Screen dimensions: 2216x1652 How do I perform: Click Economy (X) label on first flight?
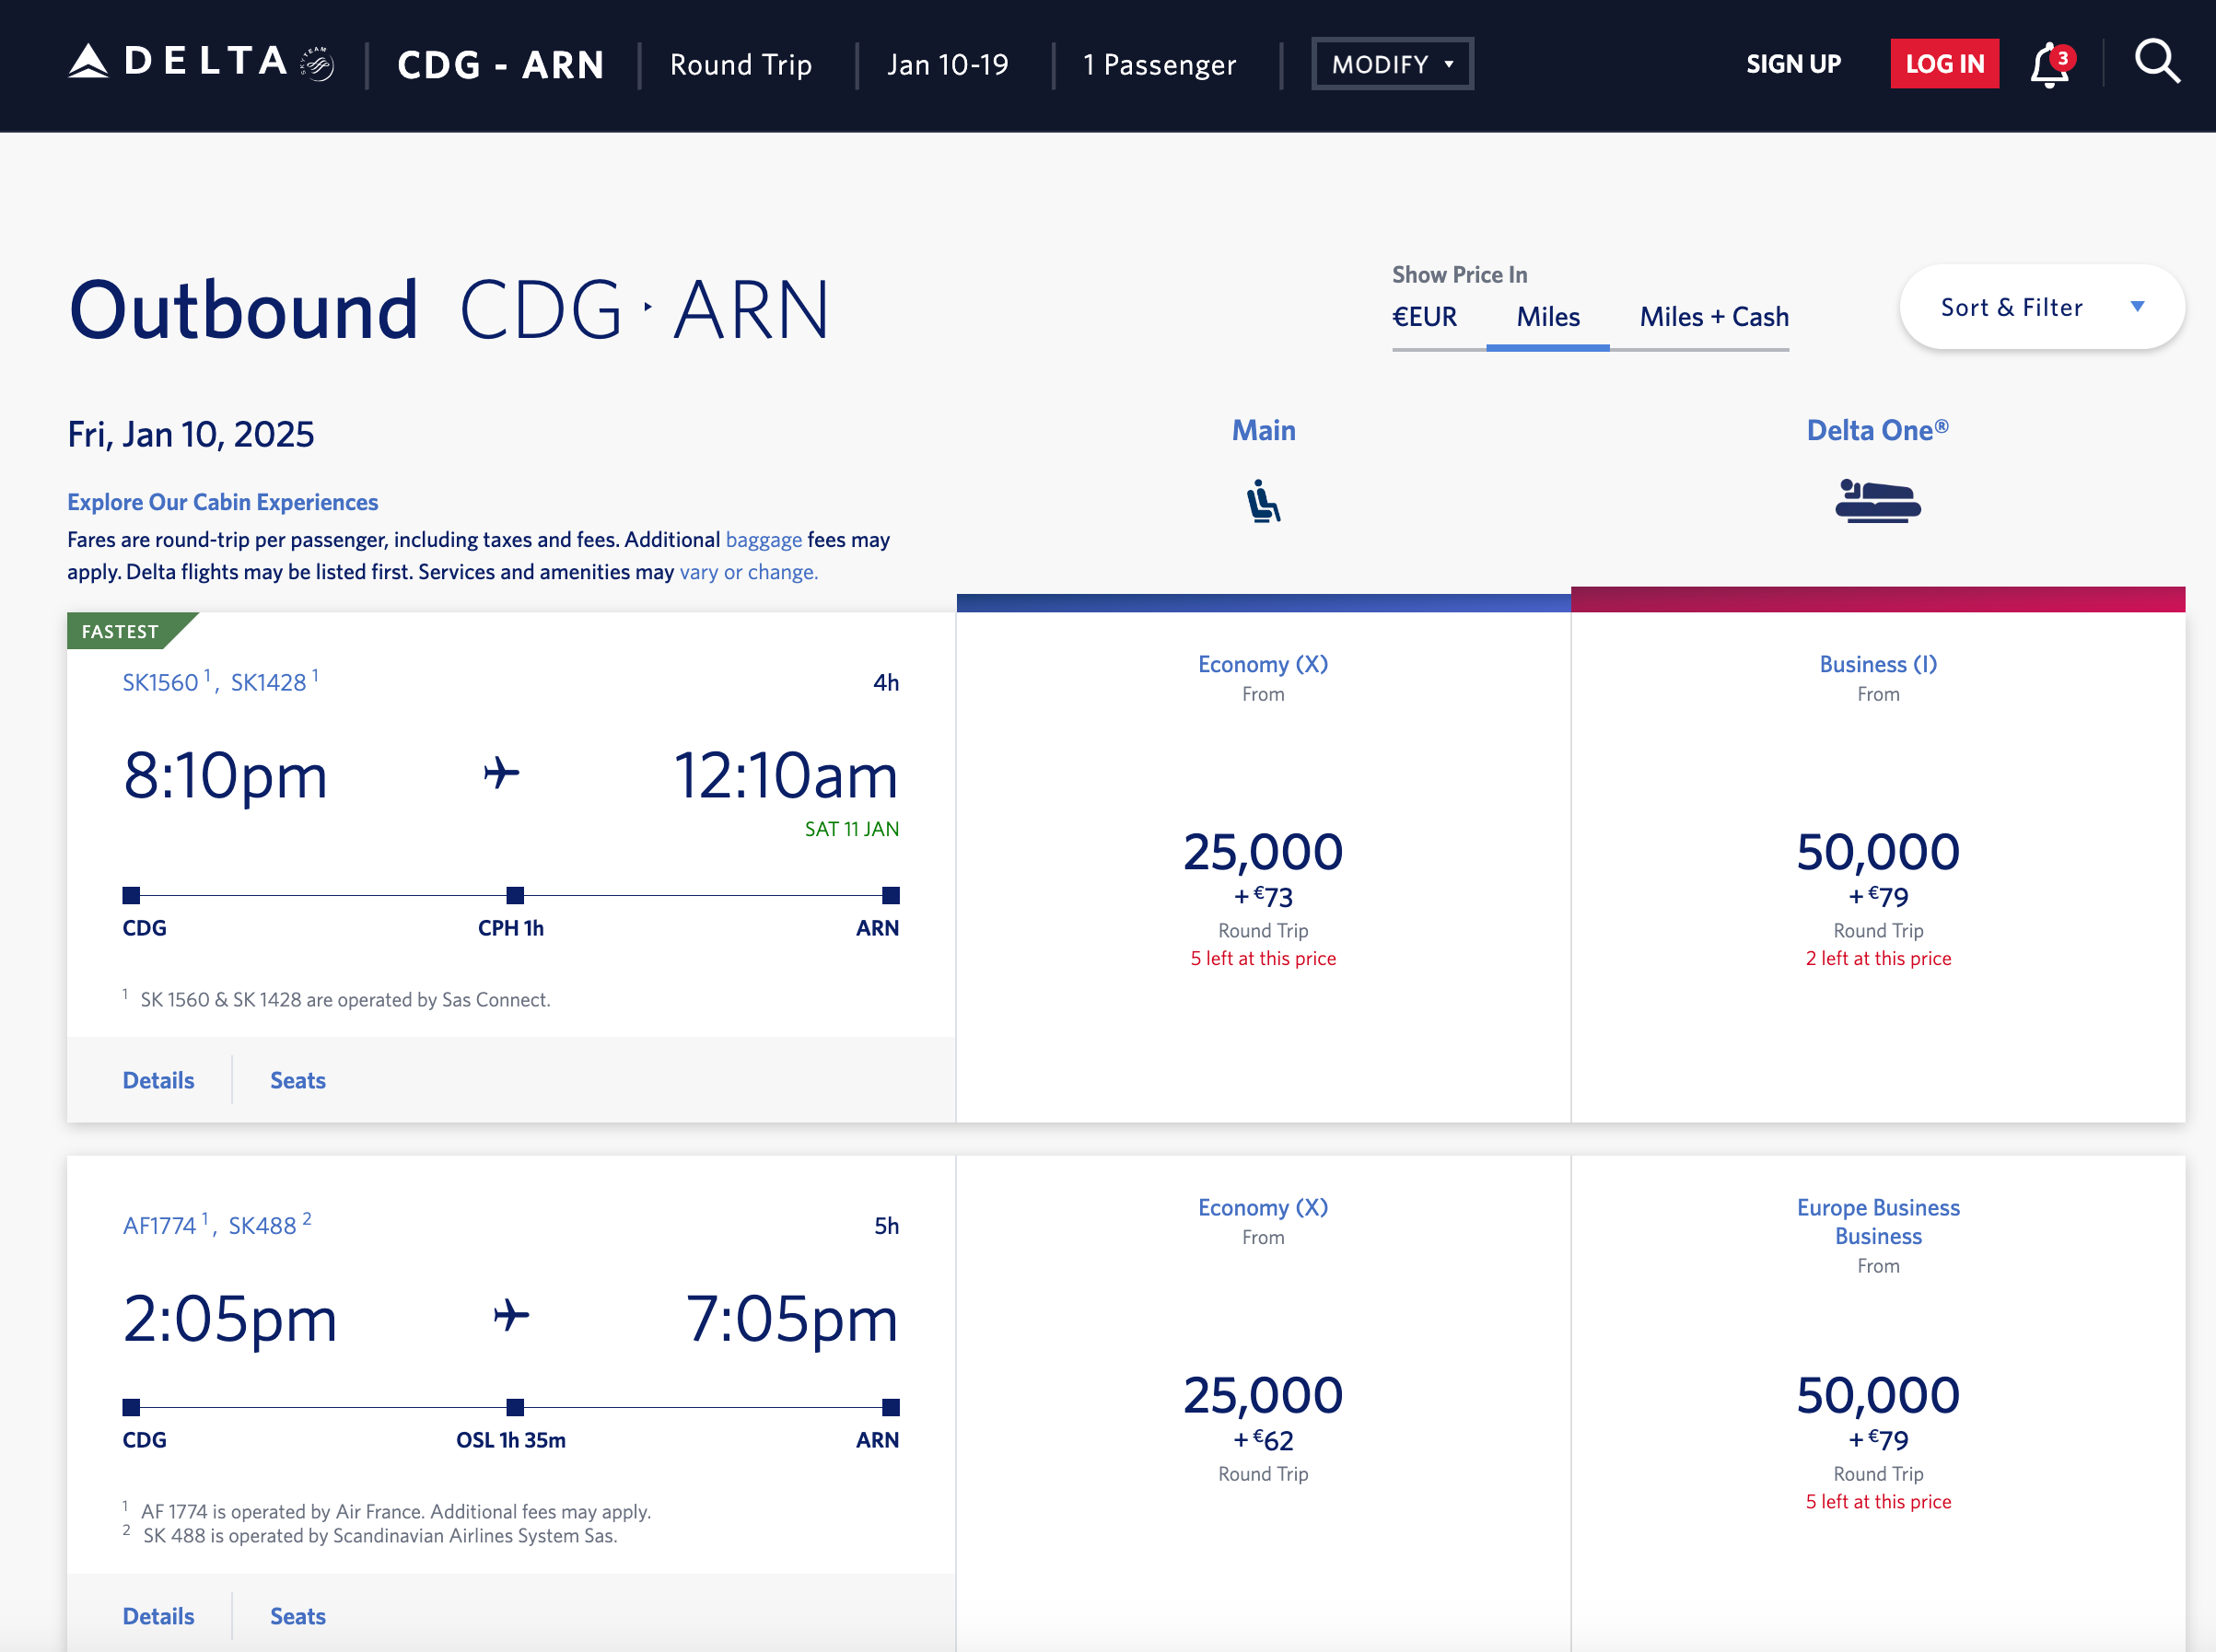click(1263, 664)
